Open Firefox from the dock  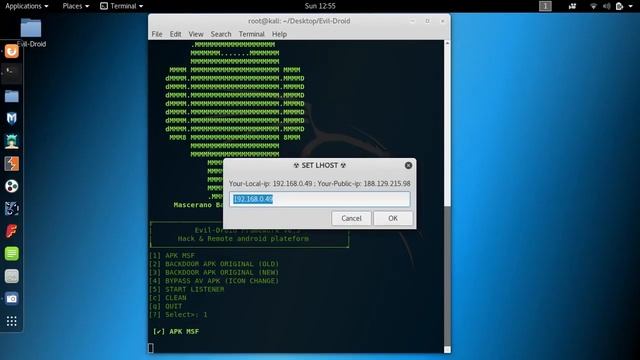pos(11,51)
